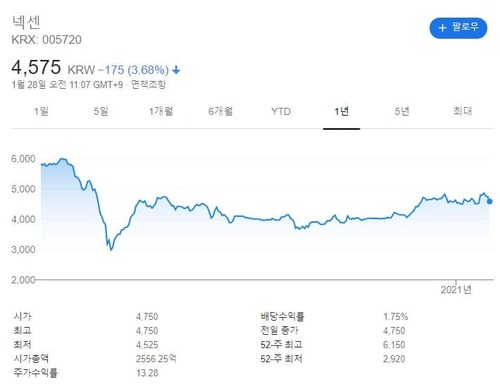Click the 6,000 y-axis label
Screen dimensions: 500x389
click(x=23, y=159)
